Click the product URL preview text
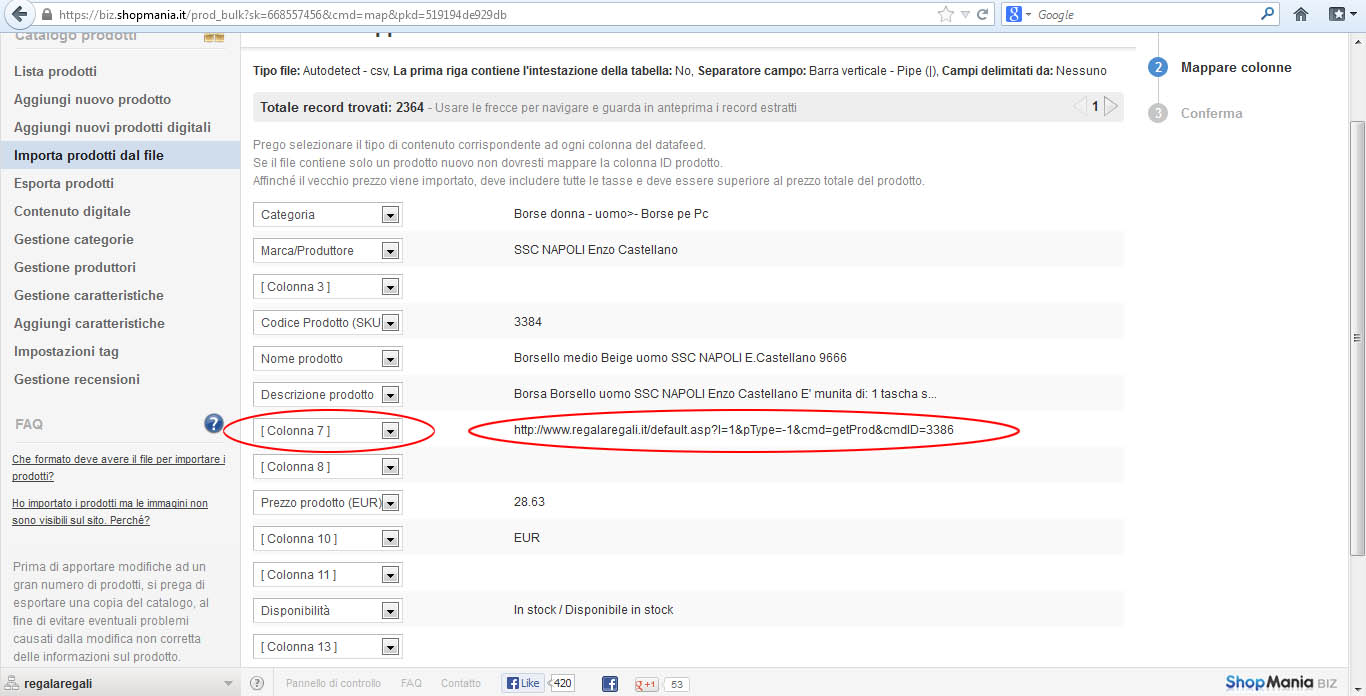The image size is (1366, 696). click(734, 430)
